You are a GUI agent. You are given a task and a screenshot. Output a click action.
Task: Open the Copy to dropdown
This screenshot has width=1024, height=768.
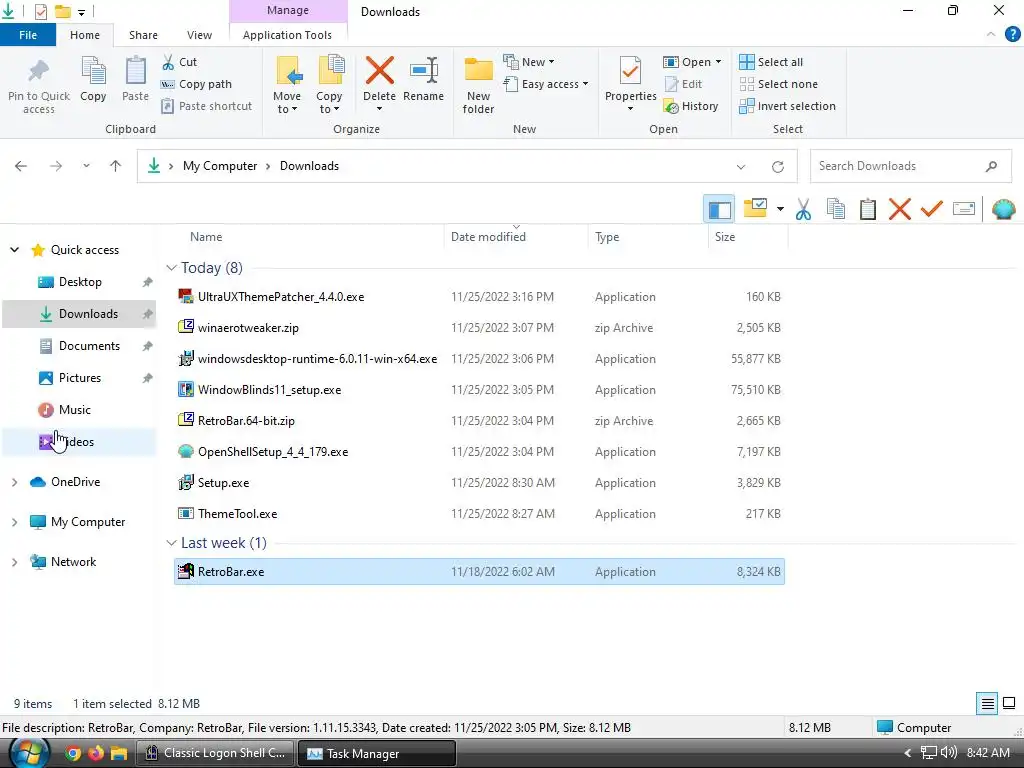[x=328, y=85]
